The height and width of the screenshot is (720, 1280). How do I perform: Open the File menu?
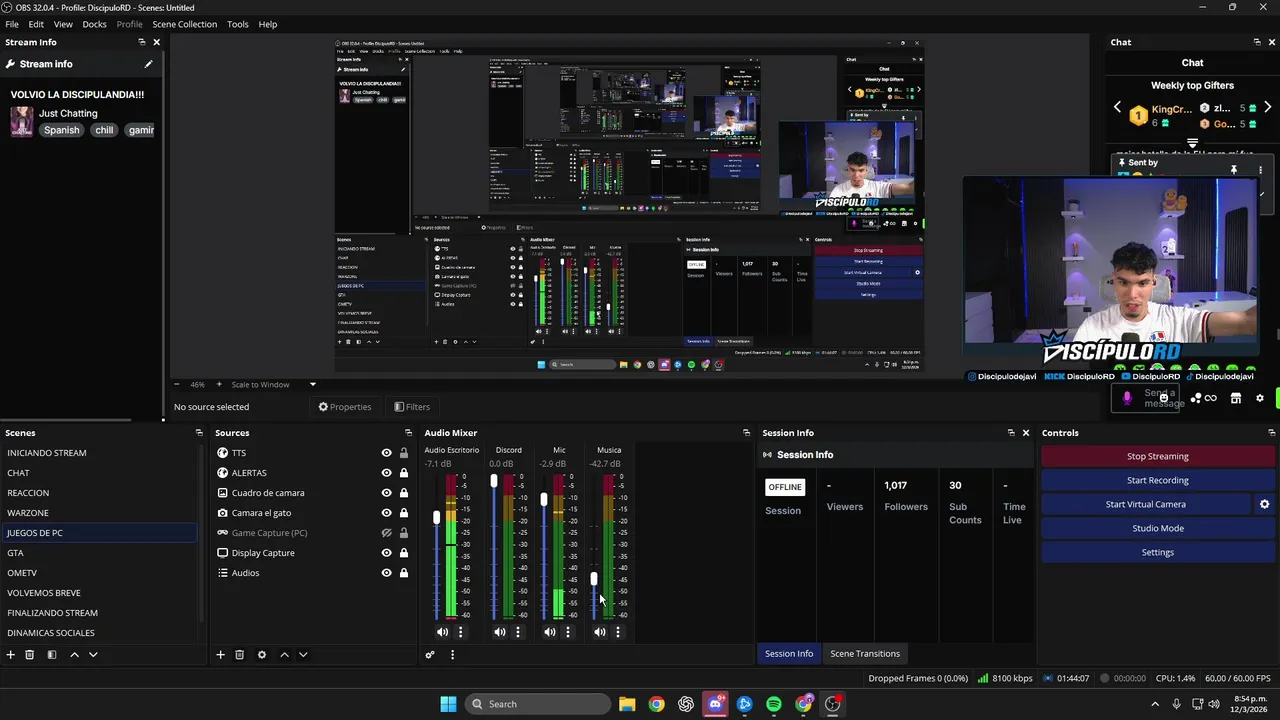coord(12,24)
